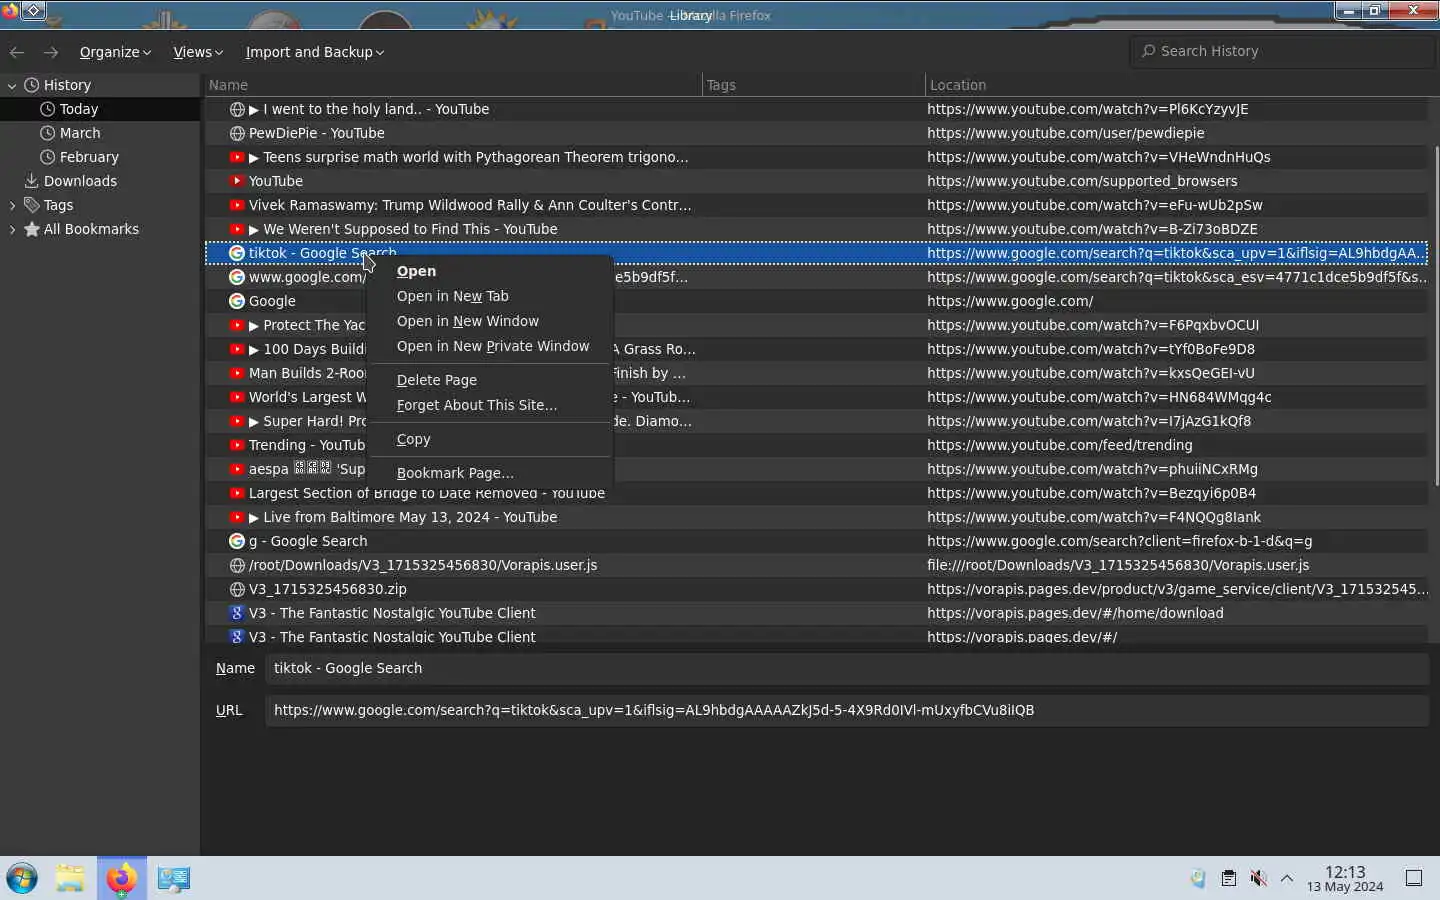
Task: Sort by the Tags column header
Action: tap(813, 85)
